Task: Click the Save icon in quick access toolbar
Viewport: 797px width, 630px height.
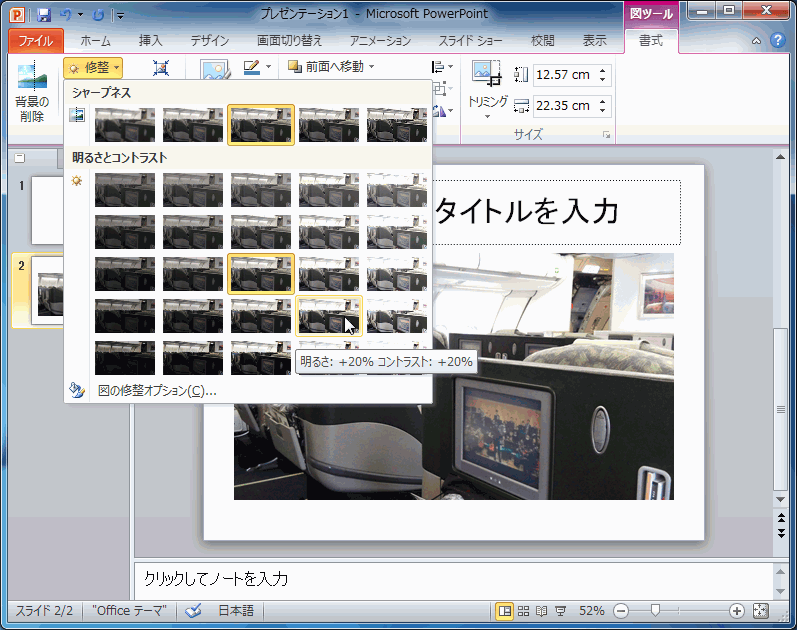Action: click(44, 15)
